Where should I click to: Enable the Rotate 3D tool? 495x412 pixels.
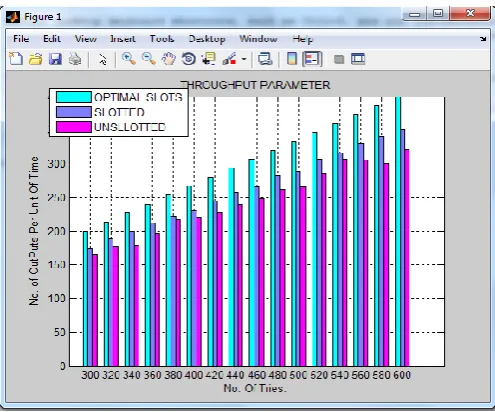(x=189, y=59)
